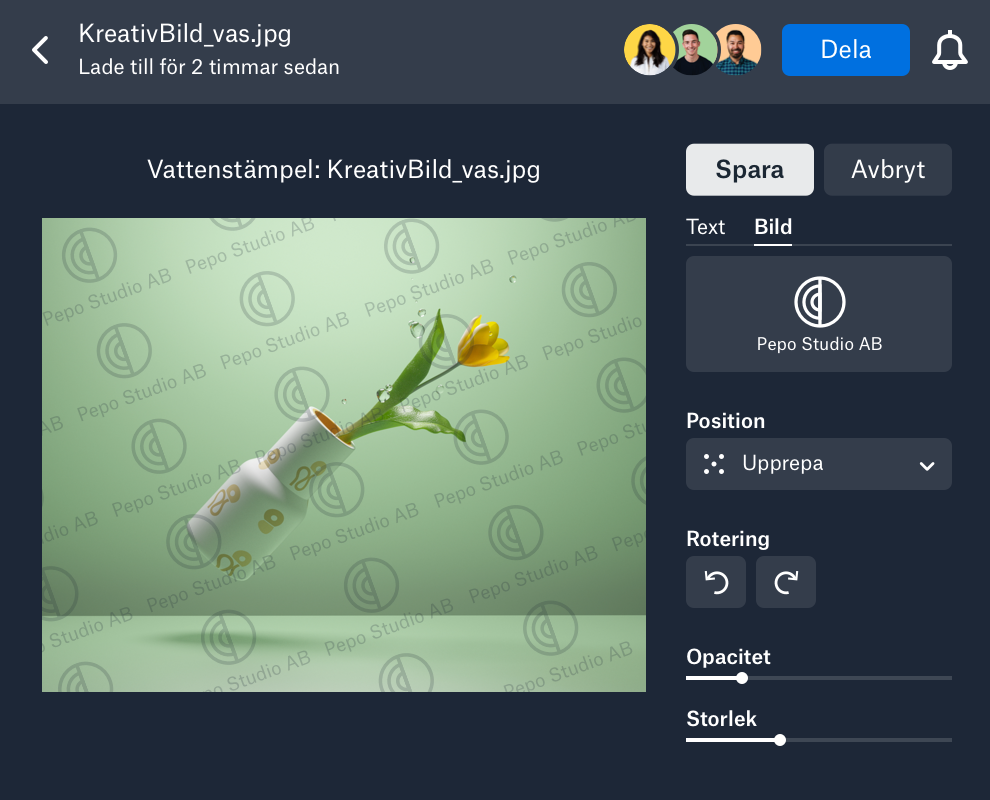Image resolution: width=990 pixels, height=800 pixels.
Task: Save the watermark with Spara
Action: click(x=749, y=170)
